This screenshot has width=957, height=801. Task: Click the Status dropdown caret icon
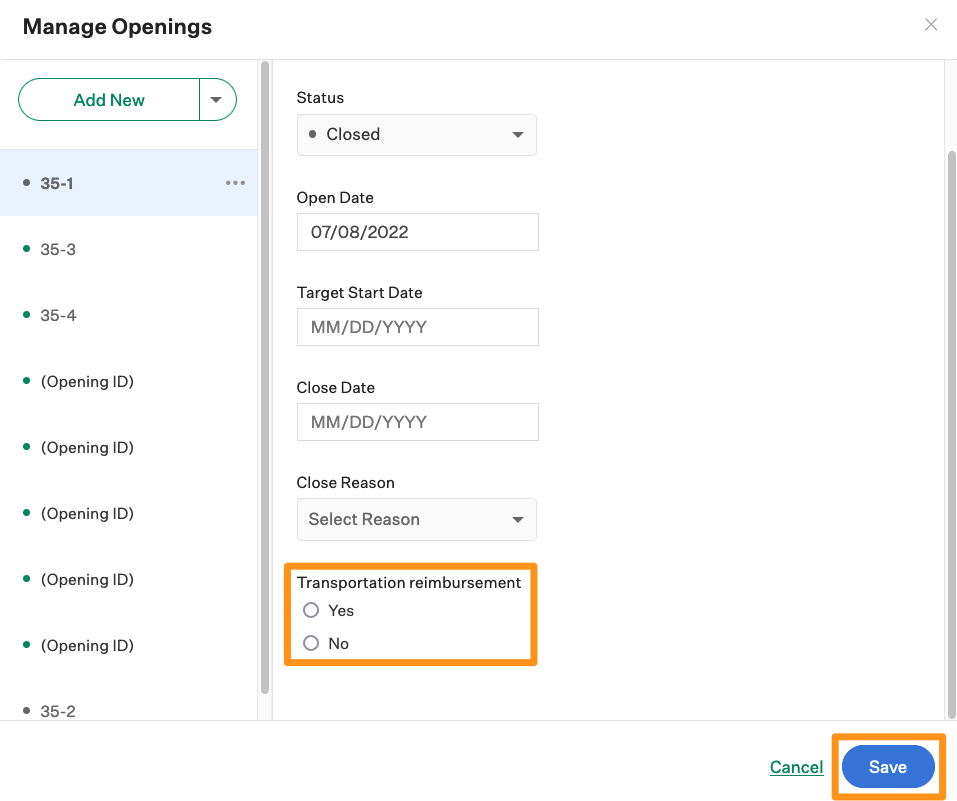click(518, 133)
